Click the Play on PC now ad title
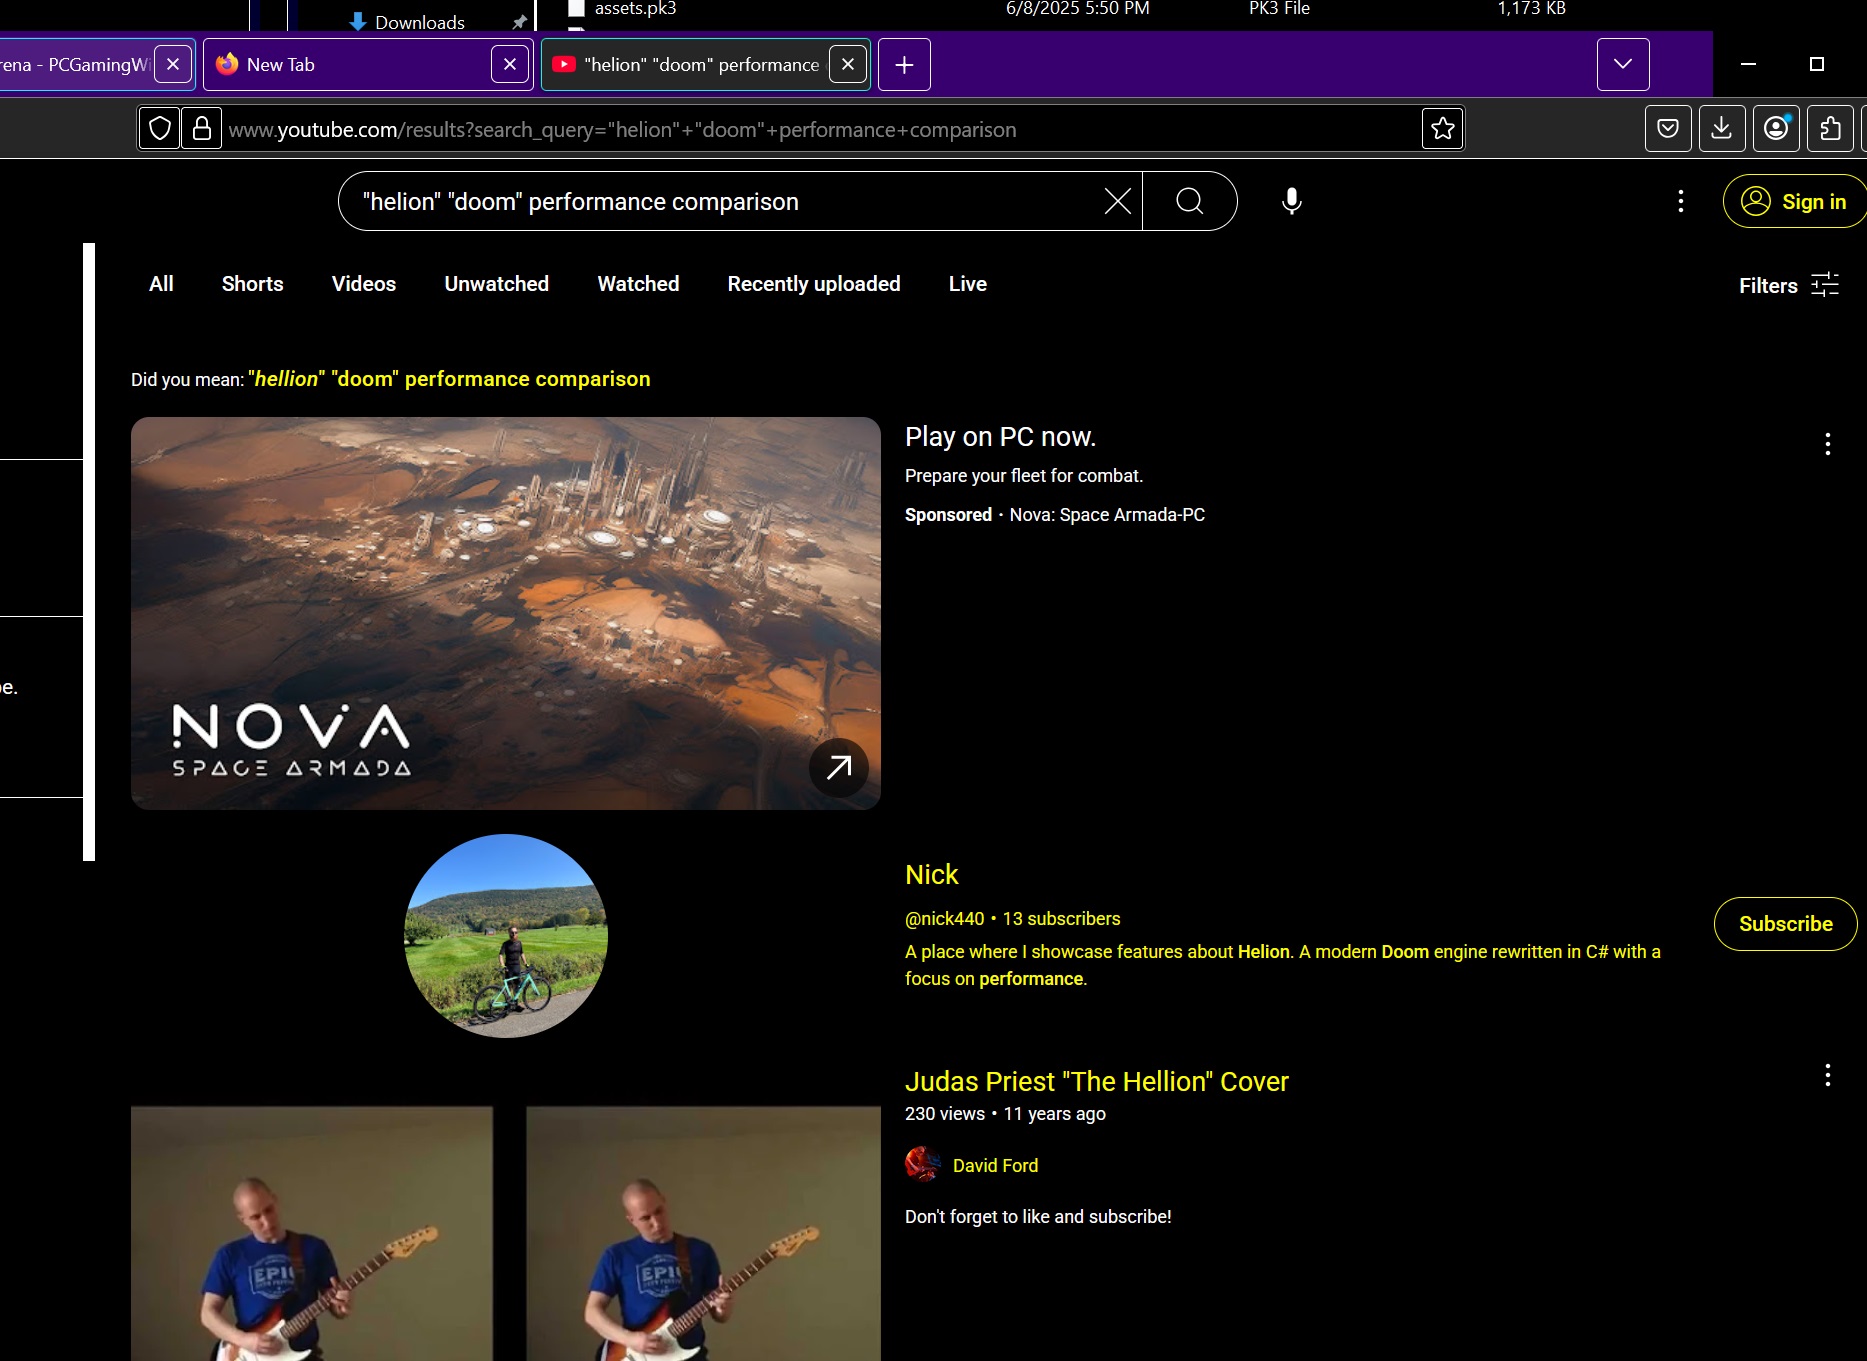Viewport: 1867px width, 1361px height. tap(1000, 437)
